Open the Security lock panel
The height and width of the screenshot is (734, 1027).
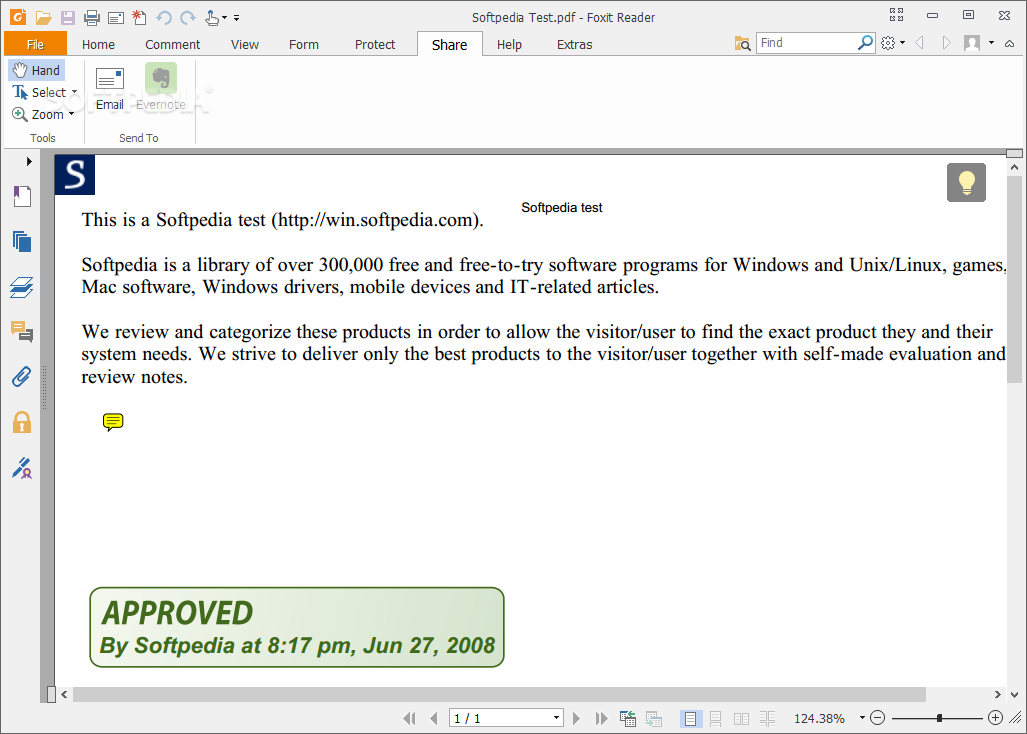[x=22, y=422]
